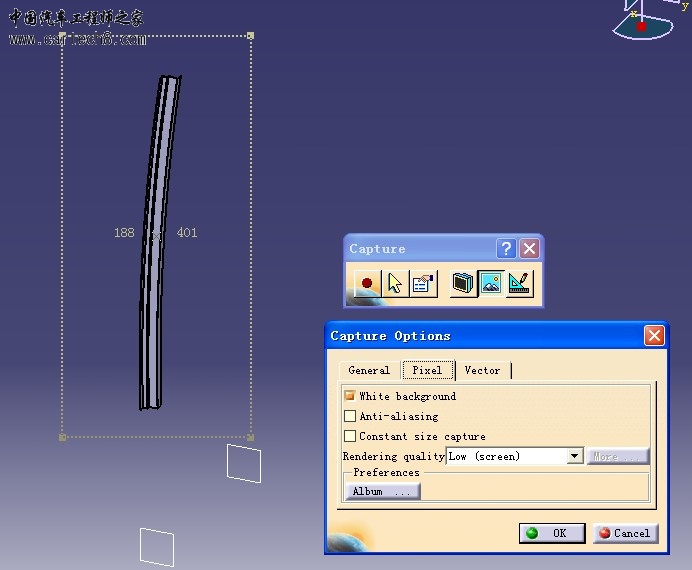The image size is (692, 570).
Task: Click the greyed-out More... button
Action: pos(618,457)
